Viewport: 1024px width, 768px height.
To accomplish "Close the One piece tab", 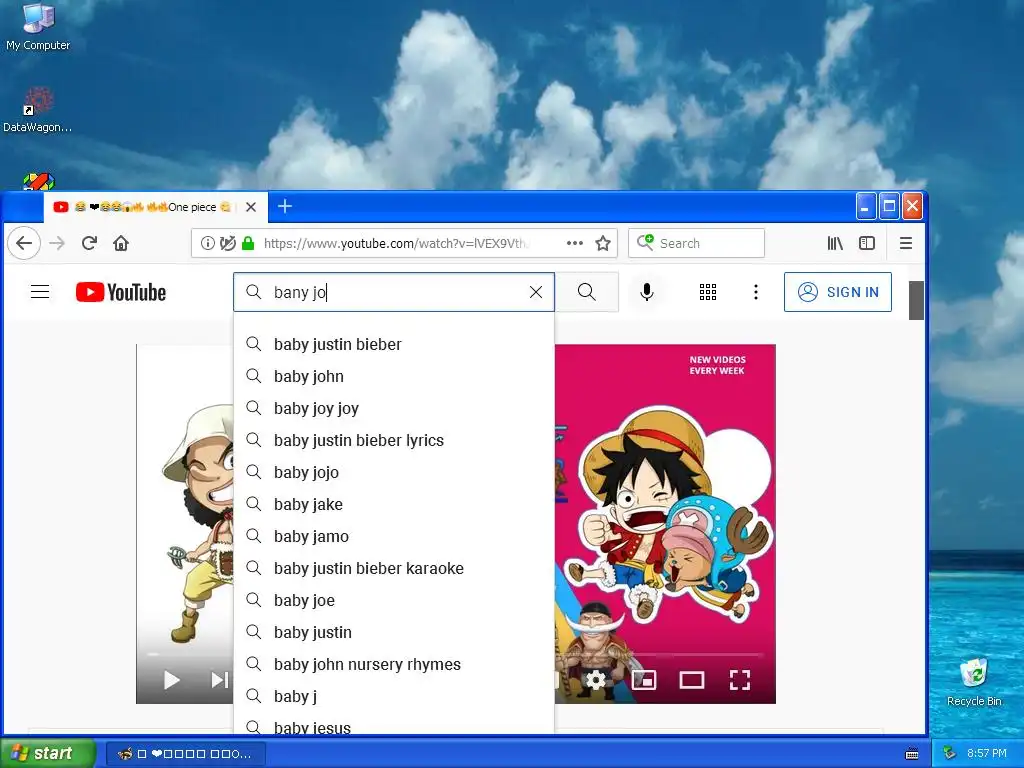I will (x=251, y=207).
